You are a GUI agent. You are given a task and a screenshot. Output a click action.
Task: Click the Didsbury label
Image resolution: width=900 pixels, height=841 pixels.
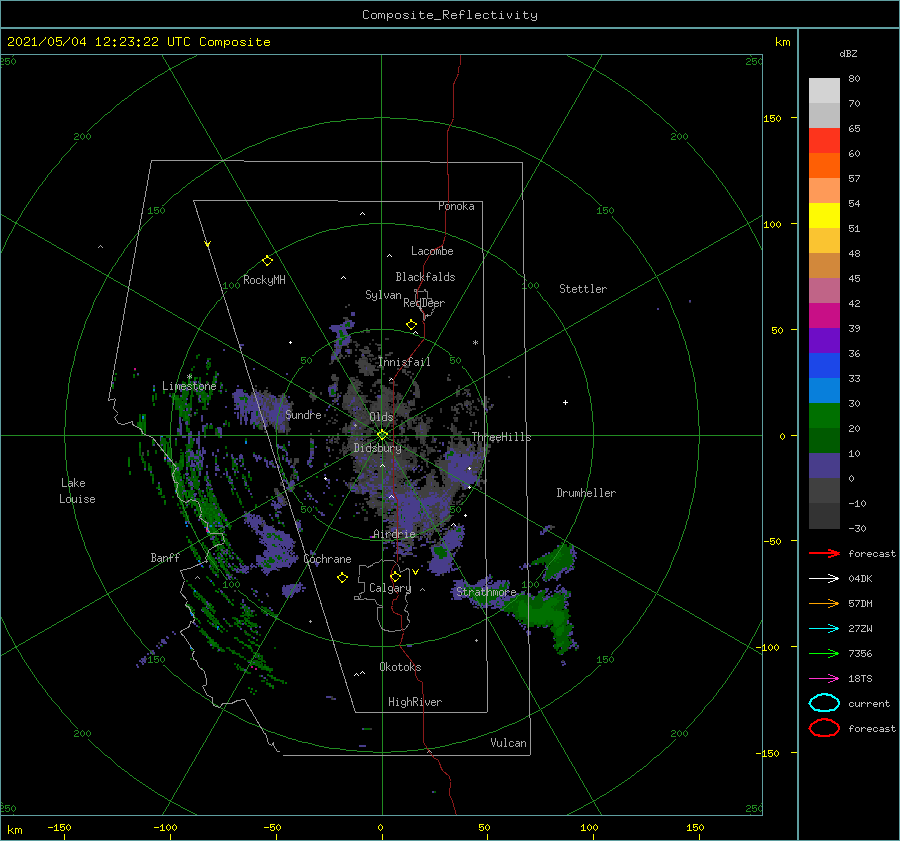pos(378,448)
